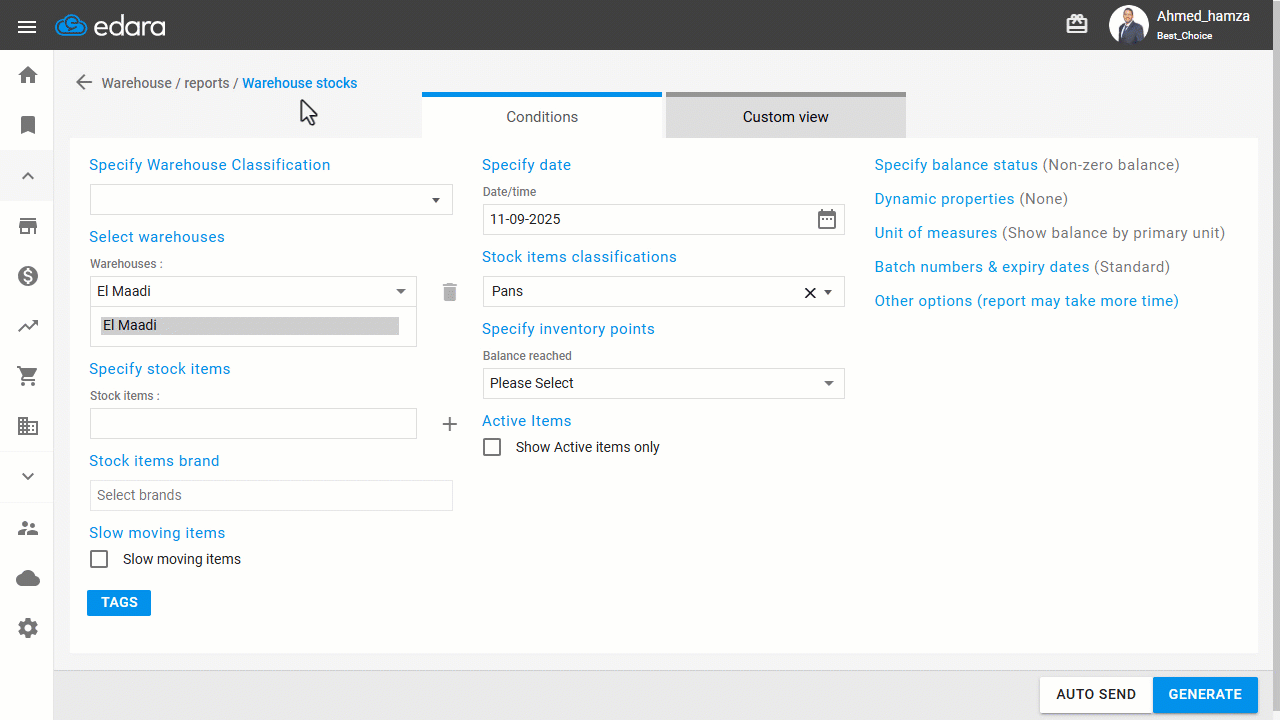
Task: Select the Conditions tab
Action: click(x=542, y=116)
